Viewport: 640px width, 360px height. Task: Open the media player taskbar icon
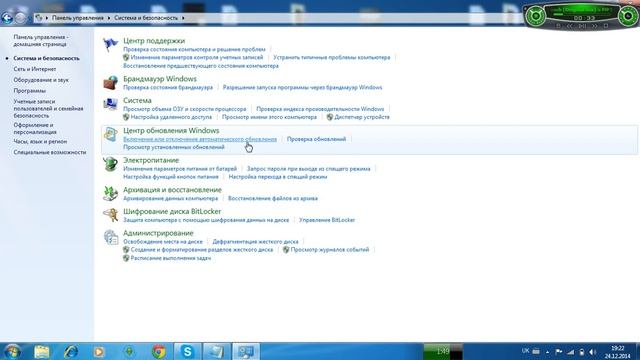tap(99, 351)
